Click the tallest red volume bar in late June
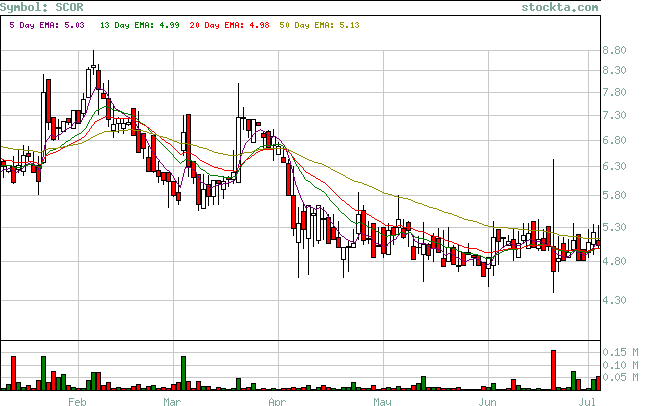This screenshot has width=655, height=406. 553,370
